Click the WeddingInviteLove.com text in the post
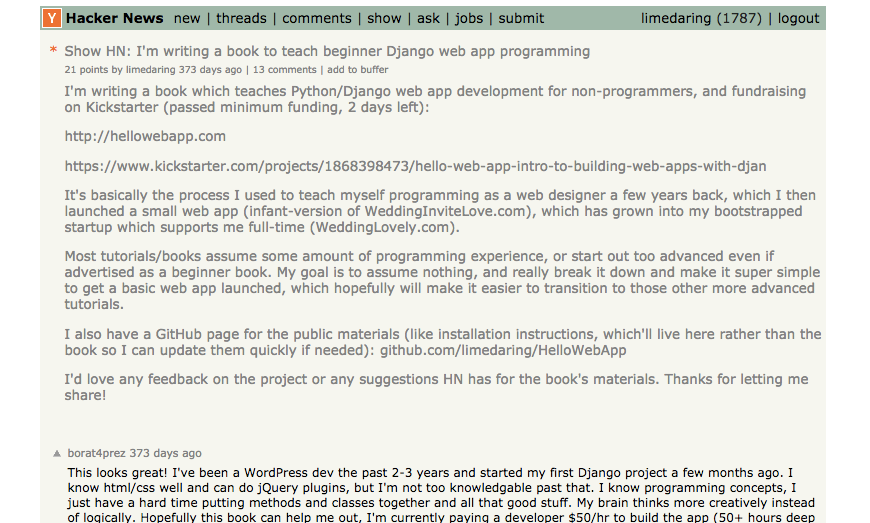Image resolution: width=870 pixels, height=523 pixels. [445, 211]
